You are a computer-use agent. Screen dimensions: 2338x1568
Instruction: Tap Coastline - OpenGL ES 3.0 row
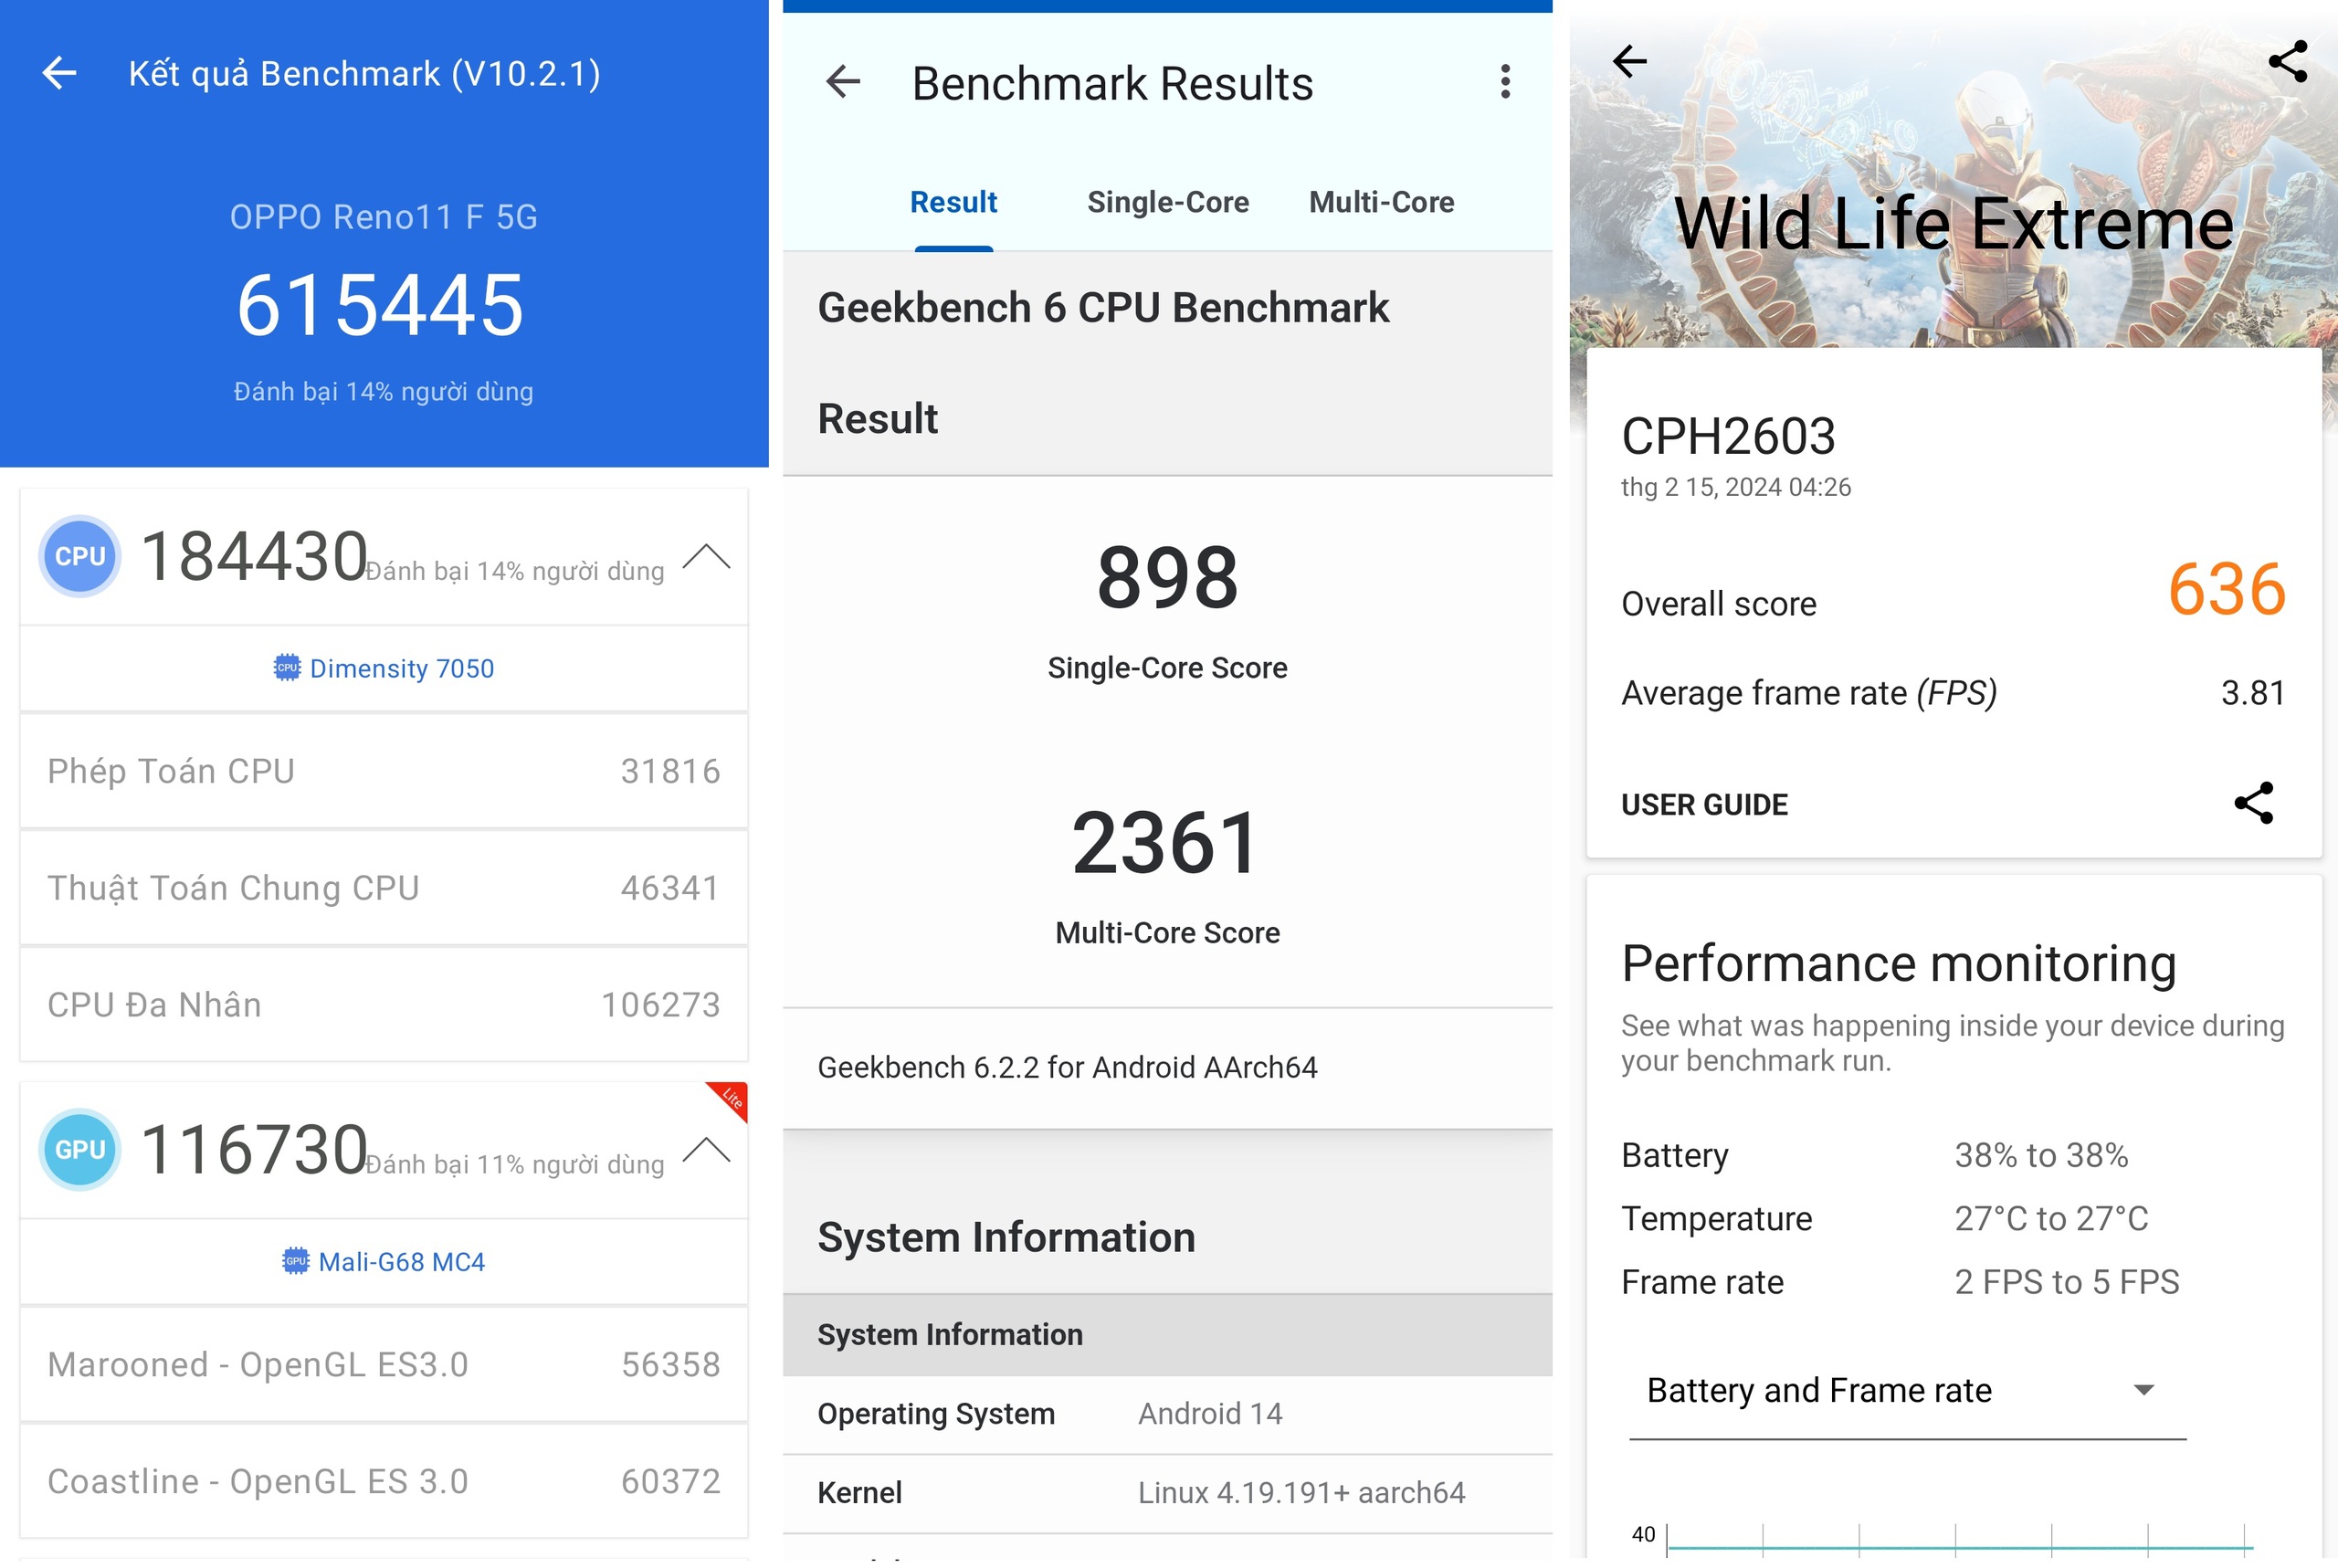tap(384, 1482)
